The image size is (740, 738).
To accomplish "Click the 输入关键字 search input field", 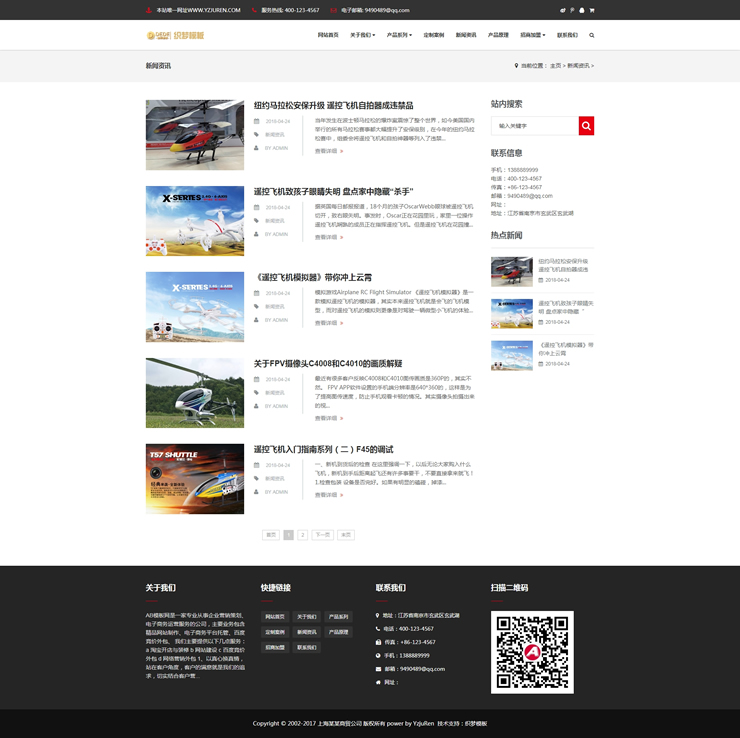I will pos(534,126).
